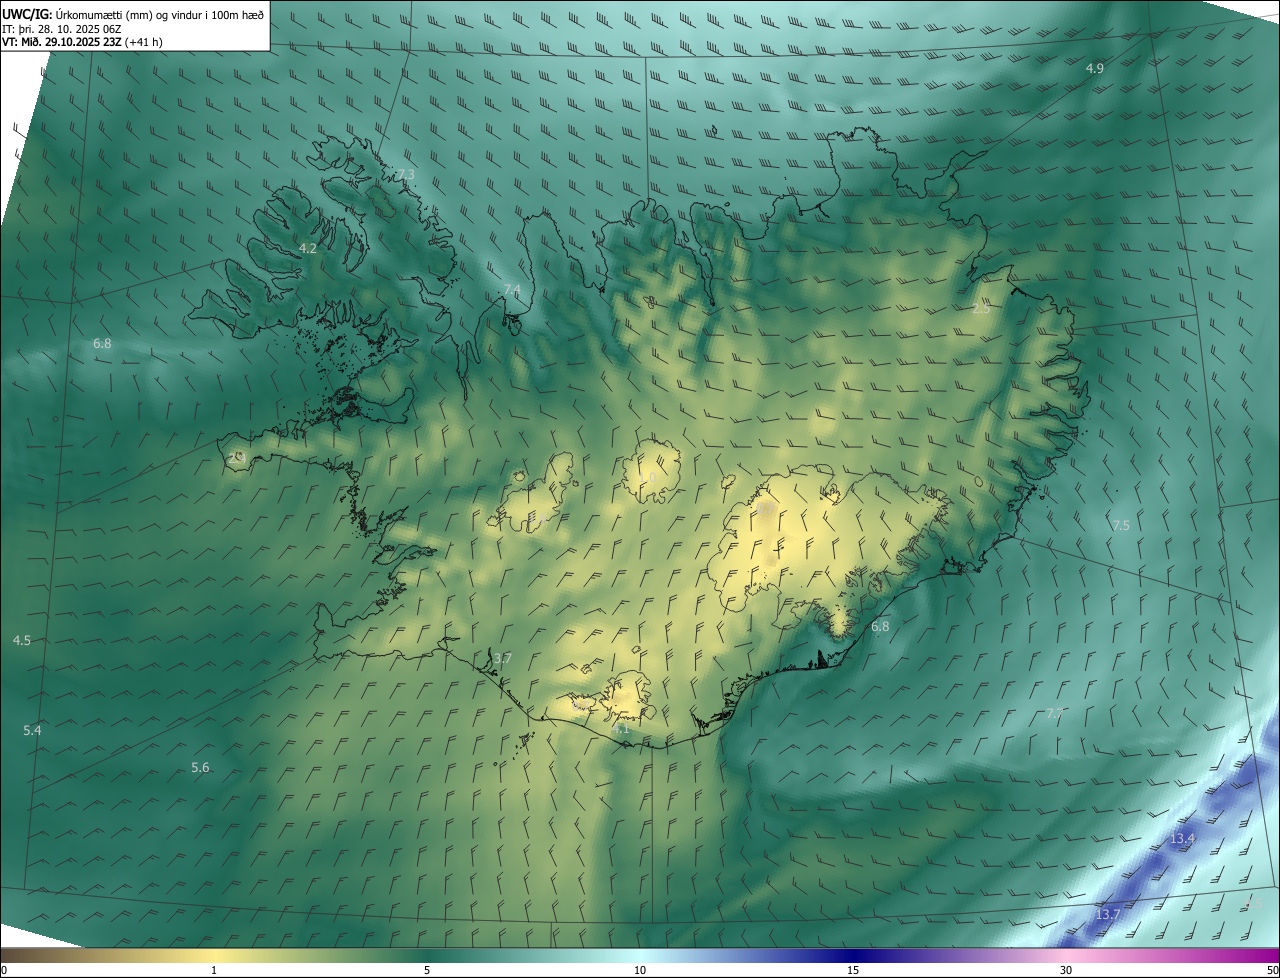Click the 10 tick label on the color scale
1280x978 pixels.
640,970
